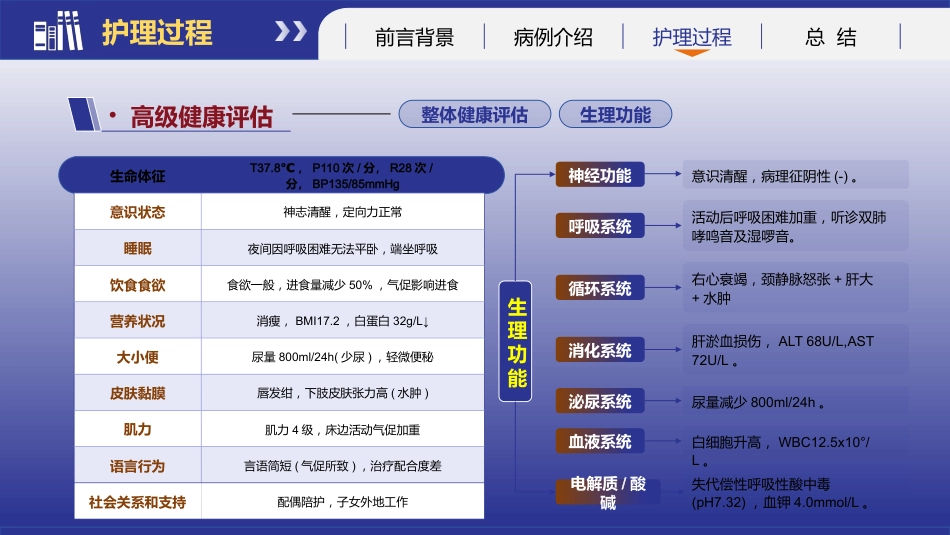
Task: Click the text 活动后呼吸困难加重
Action: coord(789,227)
